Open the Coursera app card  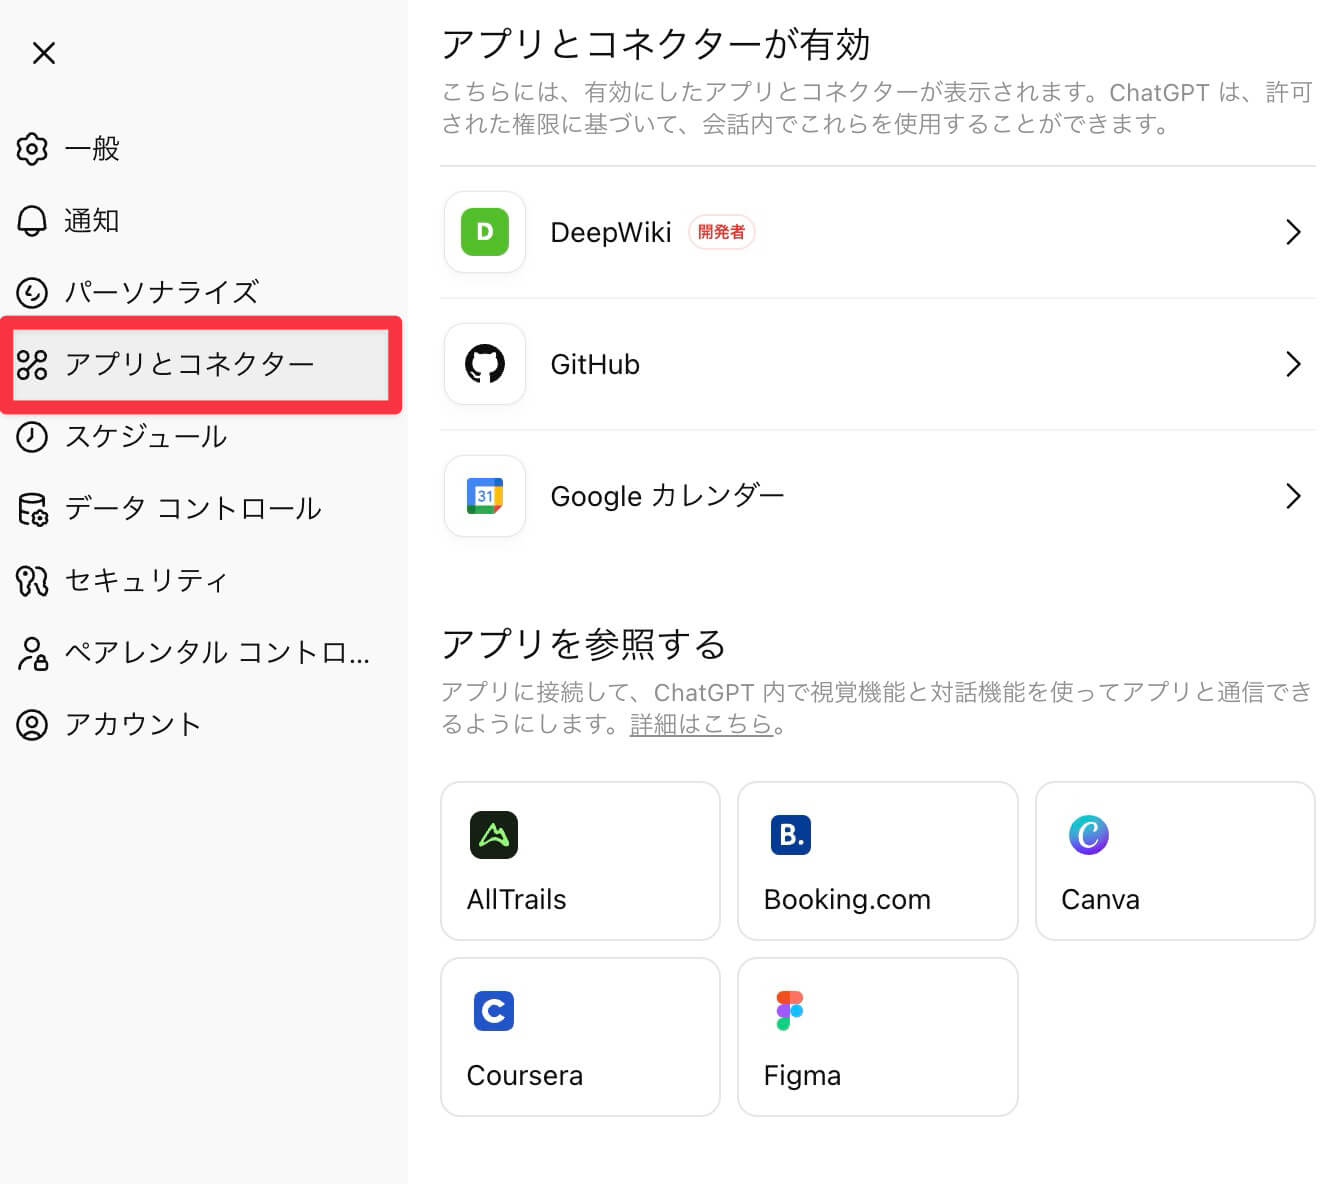580,1037
